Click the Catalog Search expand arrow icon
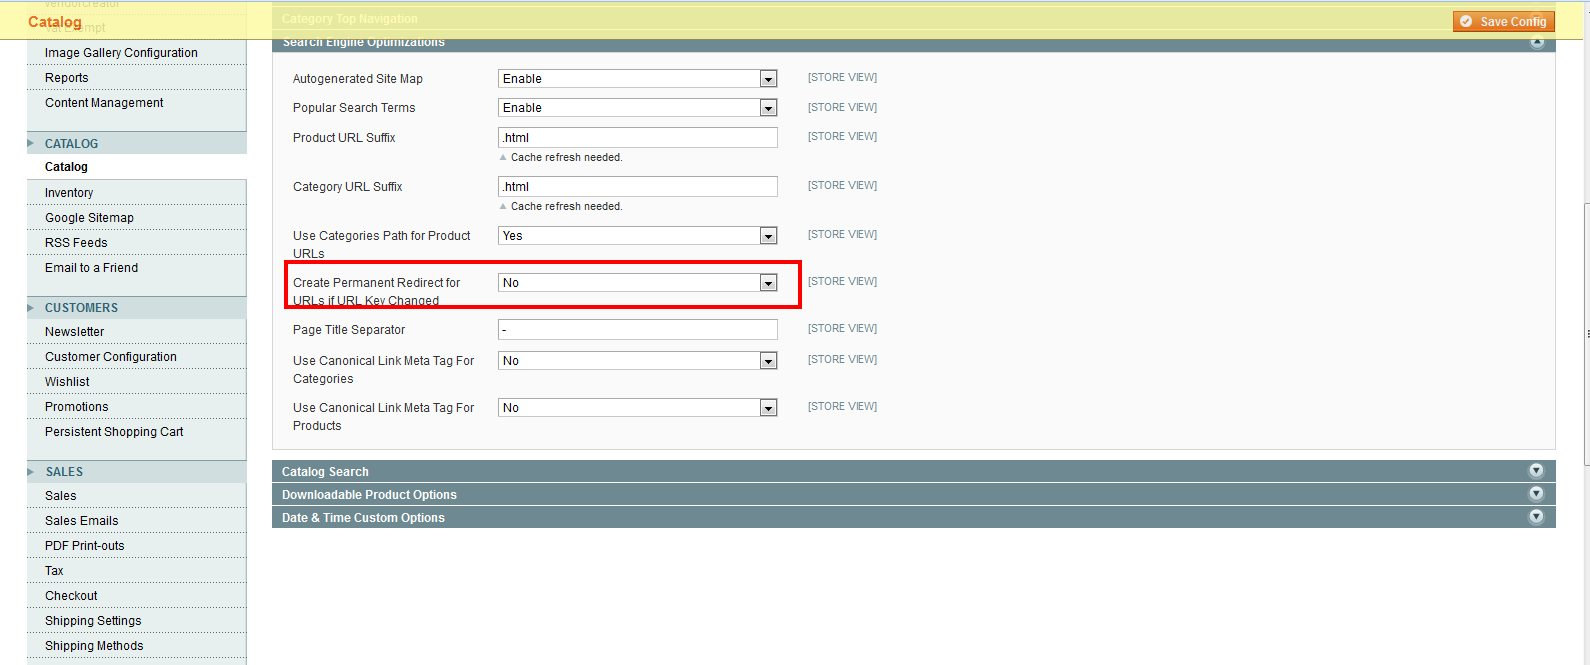Image resolution: width=1590 pixels, height=665 pixels. pos(1536,471)
